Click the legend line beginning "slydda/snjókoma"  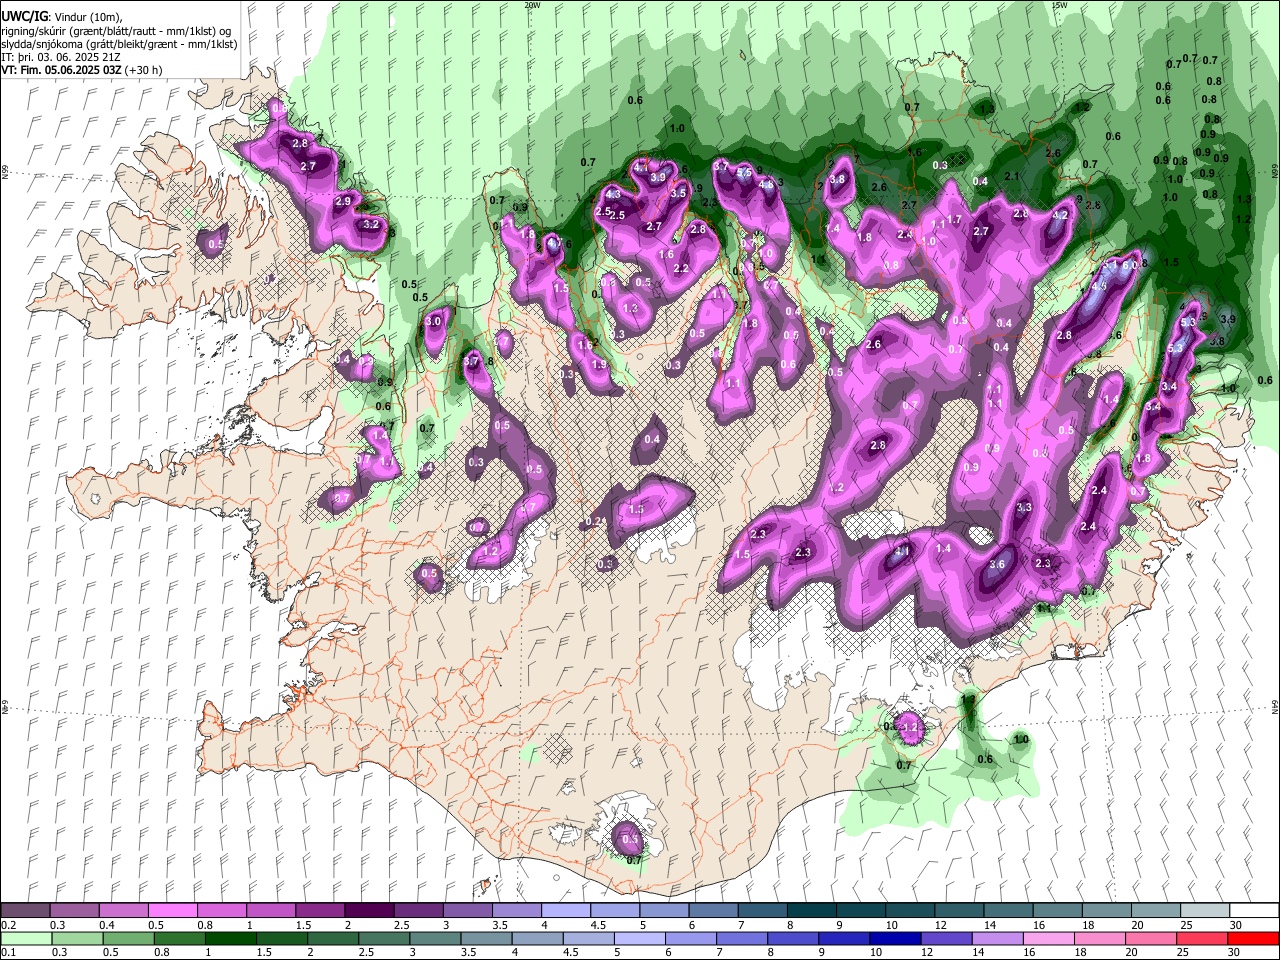pyautogui.click(x=120, y=44)
